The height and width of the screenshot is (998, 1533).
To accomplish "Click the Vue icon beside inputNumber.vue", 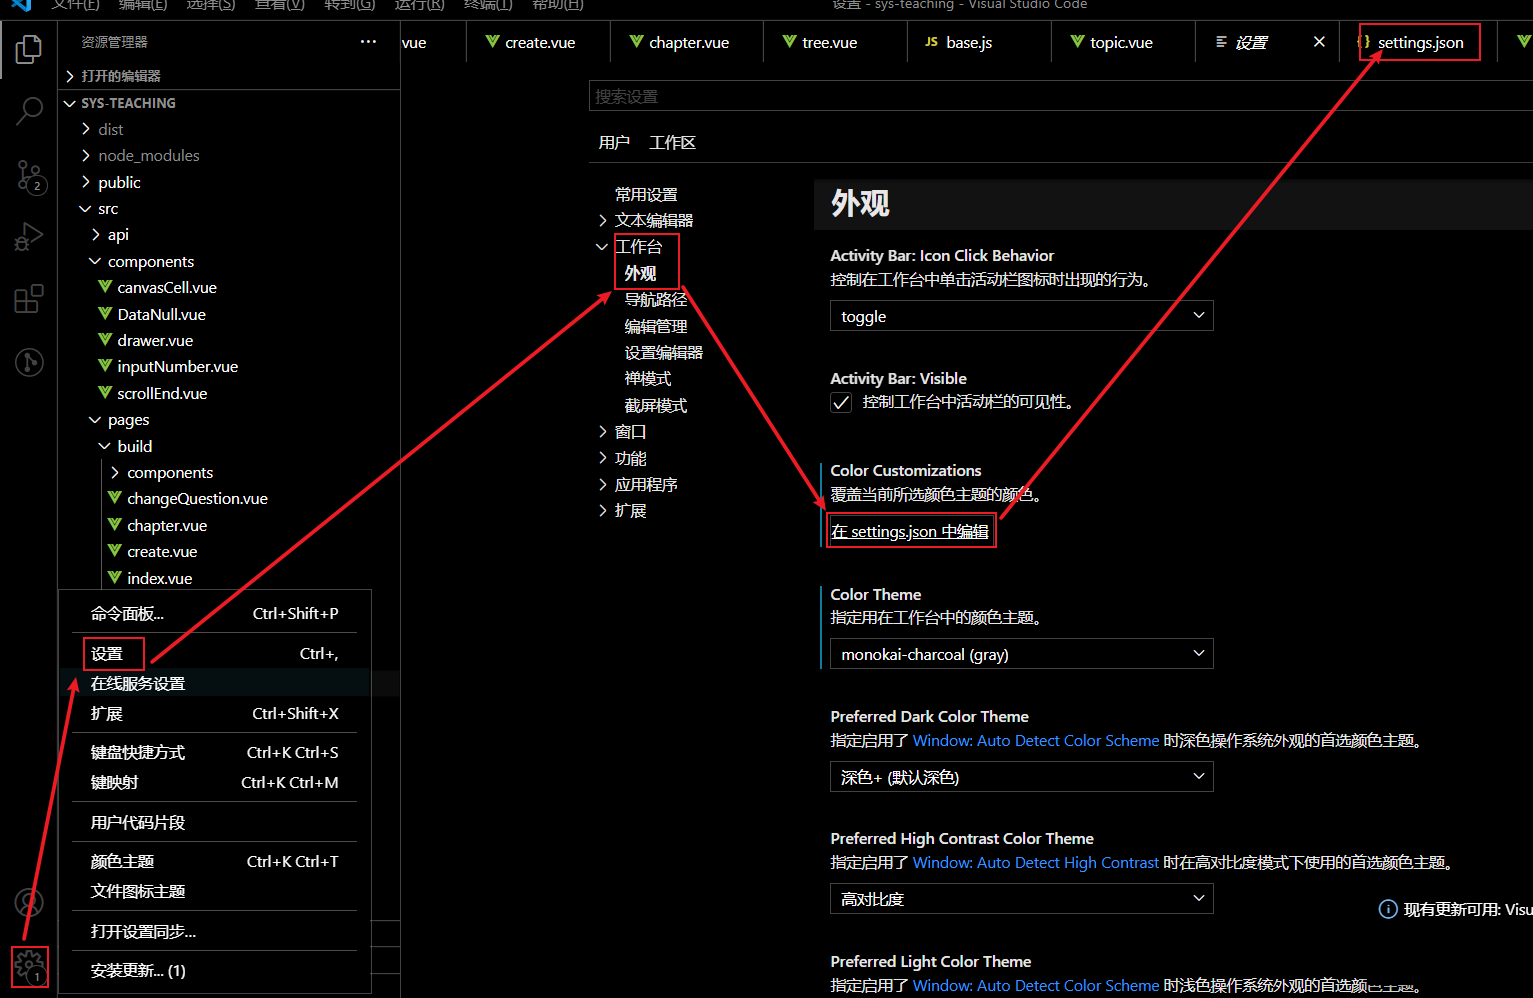I will (105, 366).
